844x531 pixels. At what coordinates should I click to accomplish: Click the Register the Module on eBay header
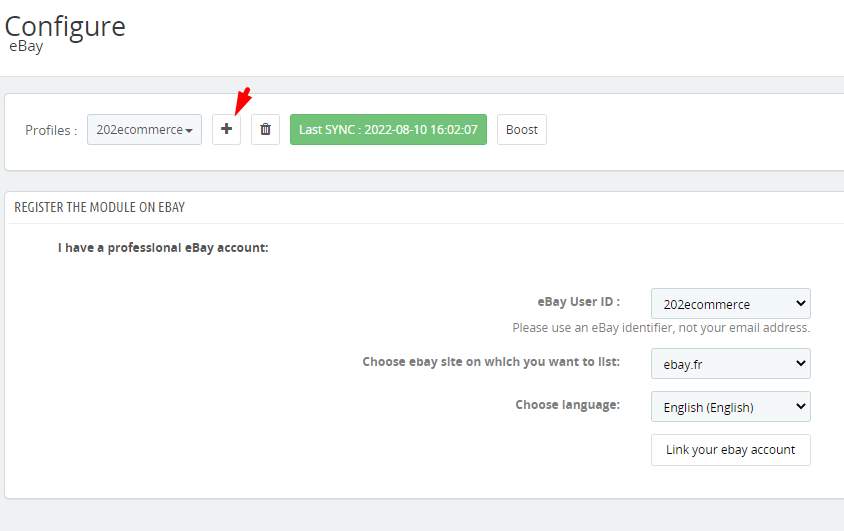click(x=99, y=207)
